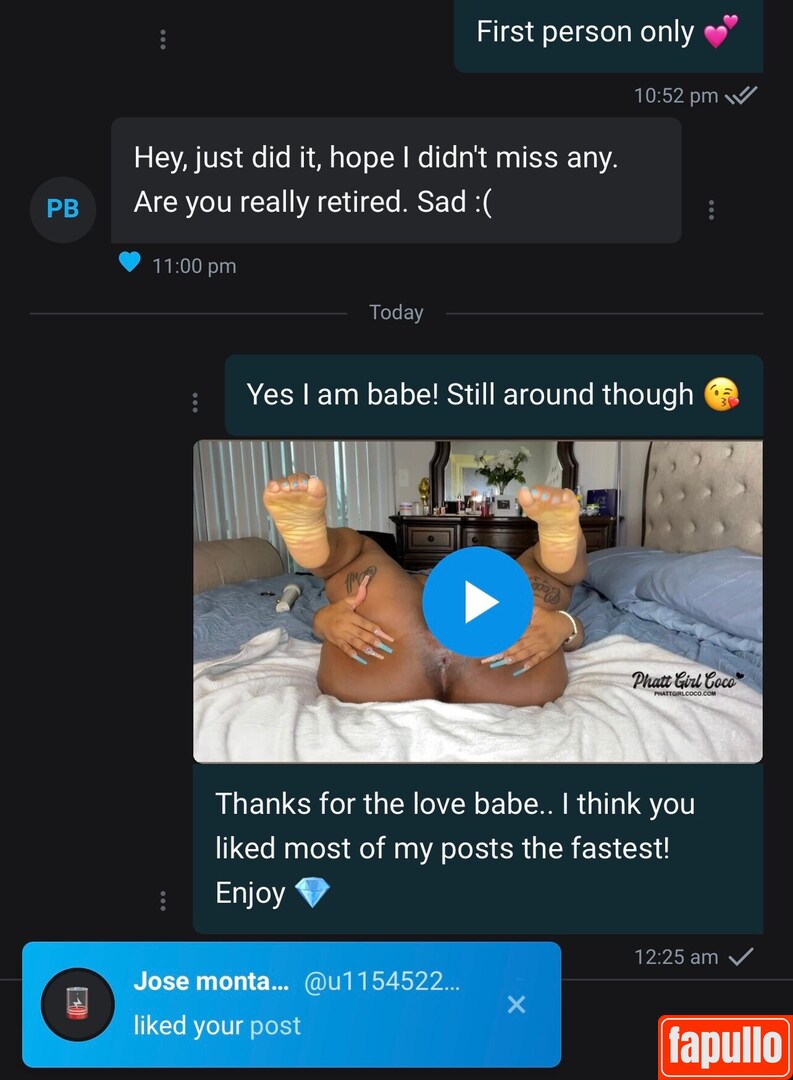Image resolution: width=793 pixels, height=1080 pixels.
Task: Open options menu beside "First person only" message
Action: [x=163, y=40]
